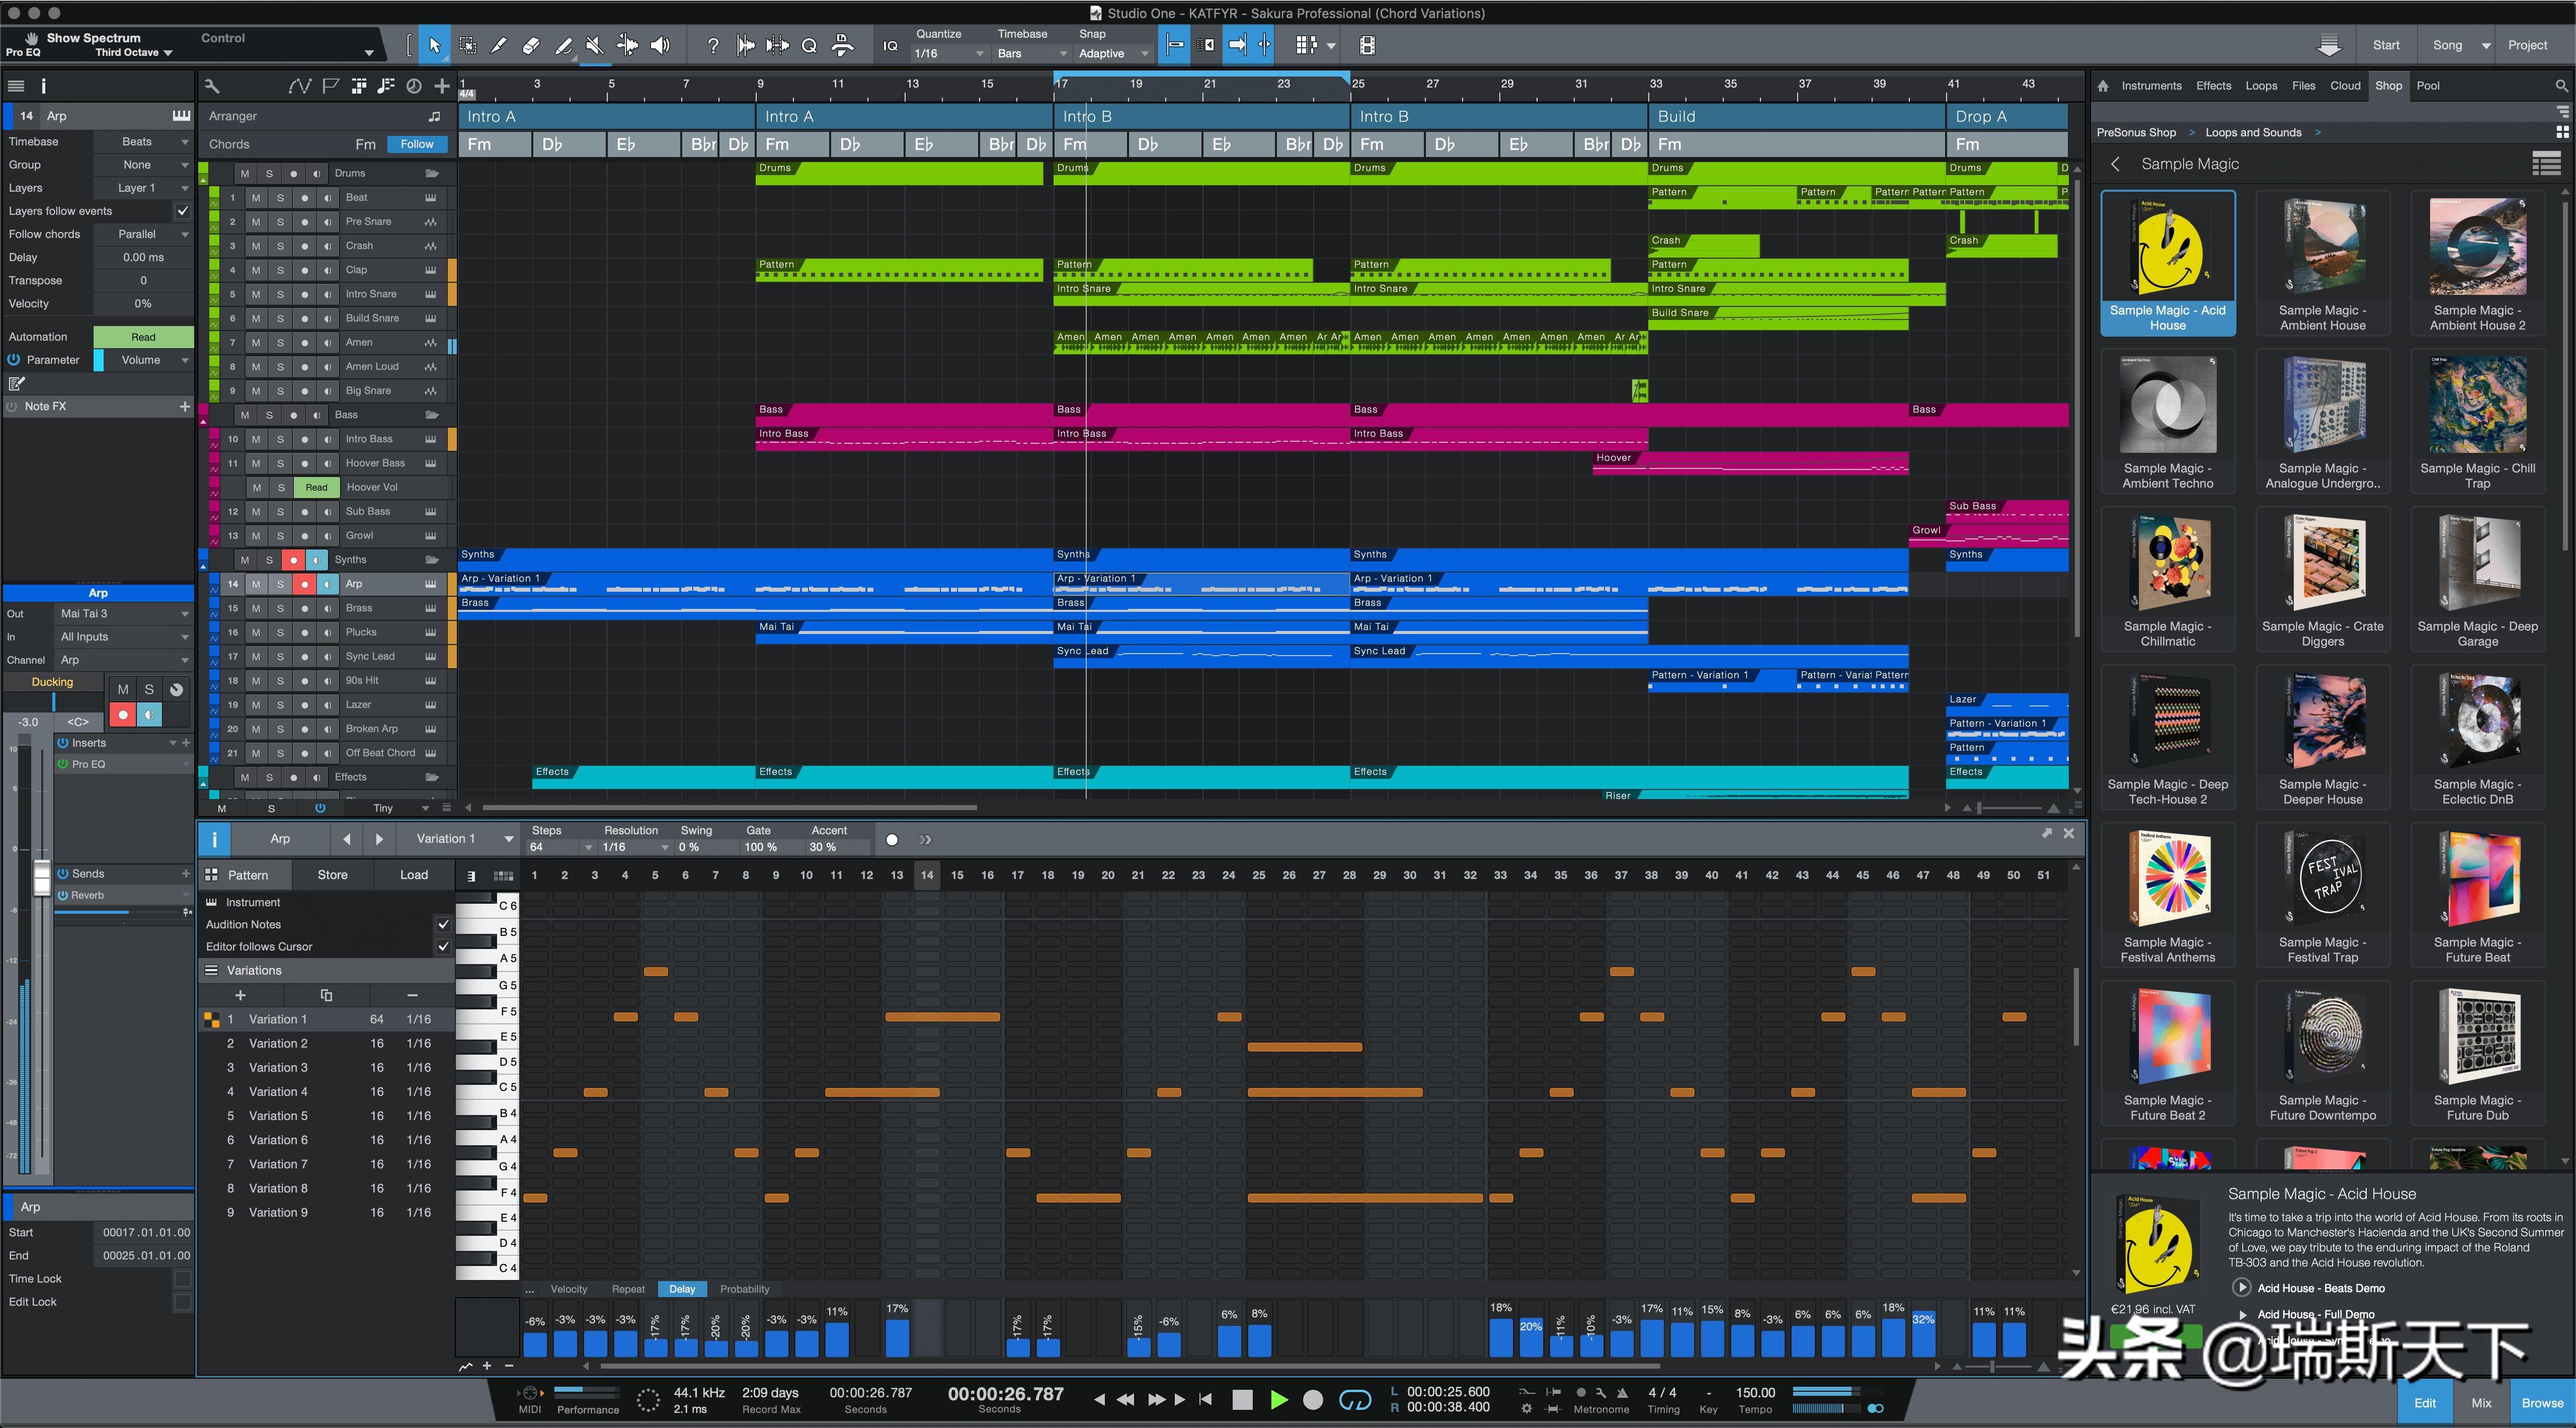Open Sample Magic - Chill Trap thumbnail
This screenshot has width=2576, height=1428.
click(x=2477, y=422)
